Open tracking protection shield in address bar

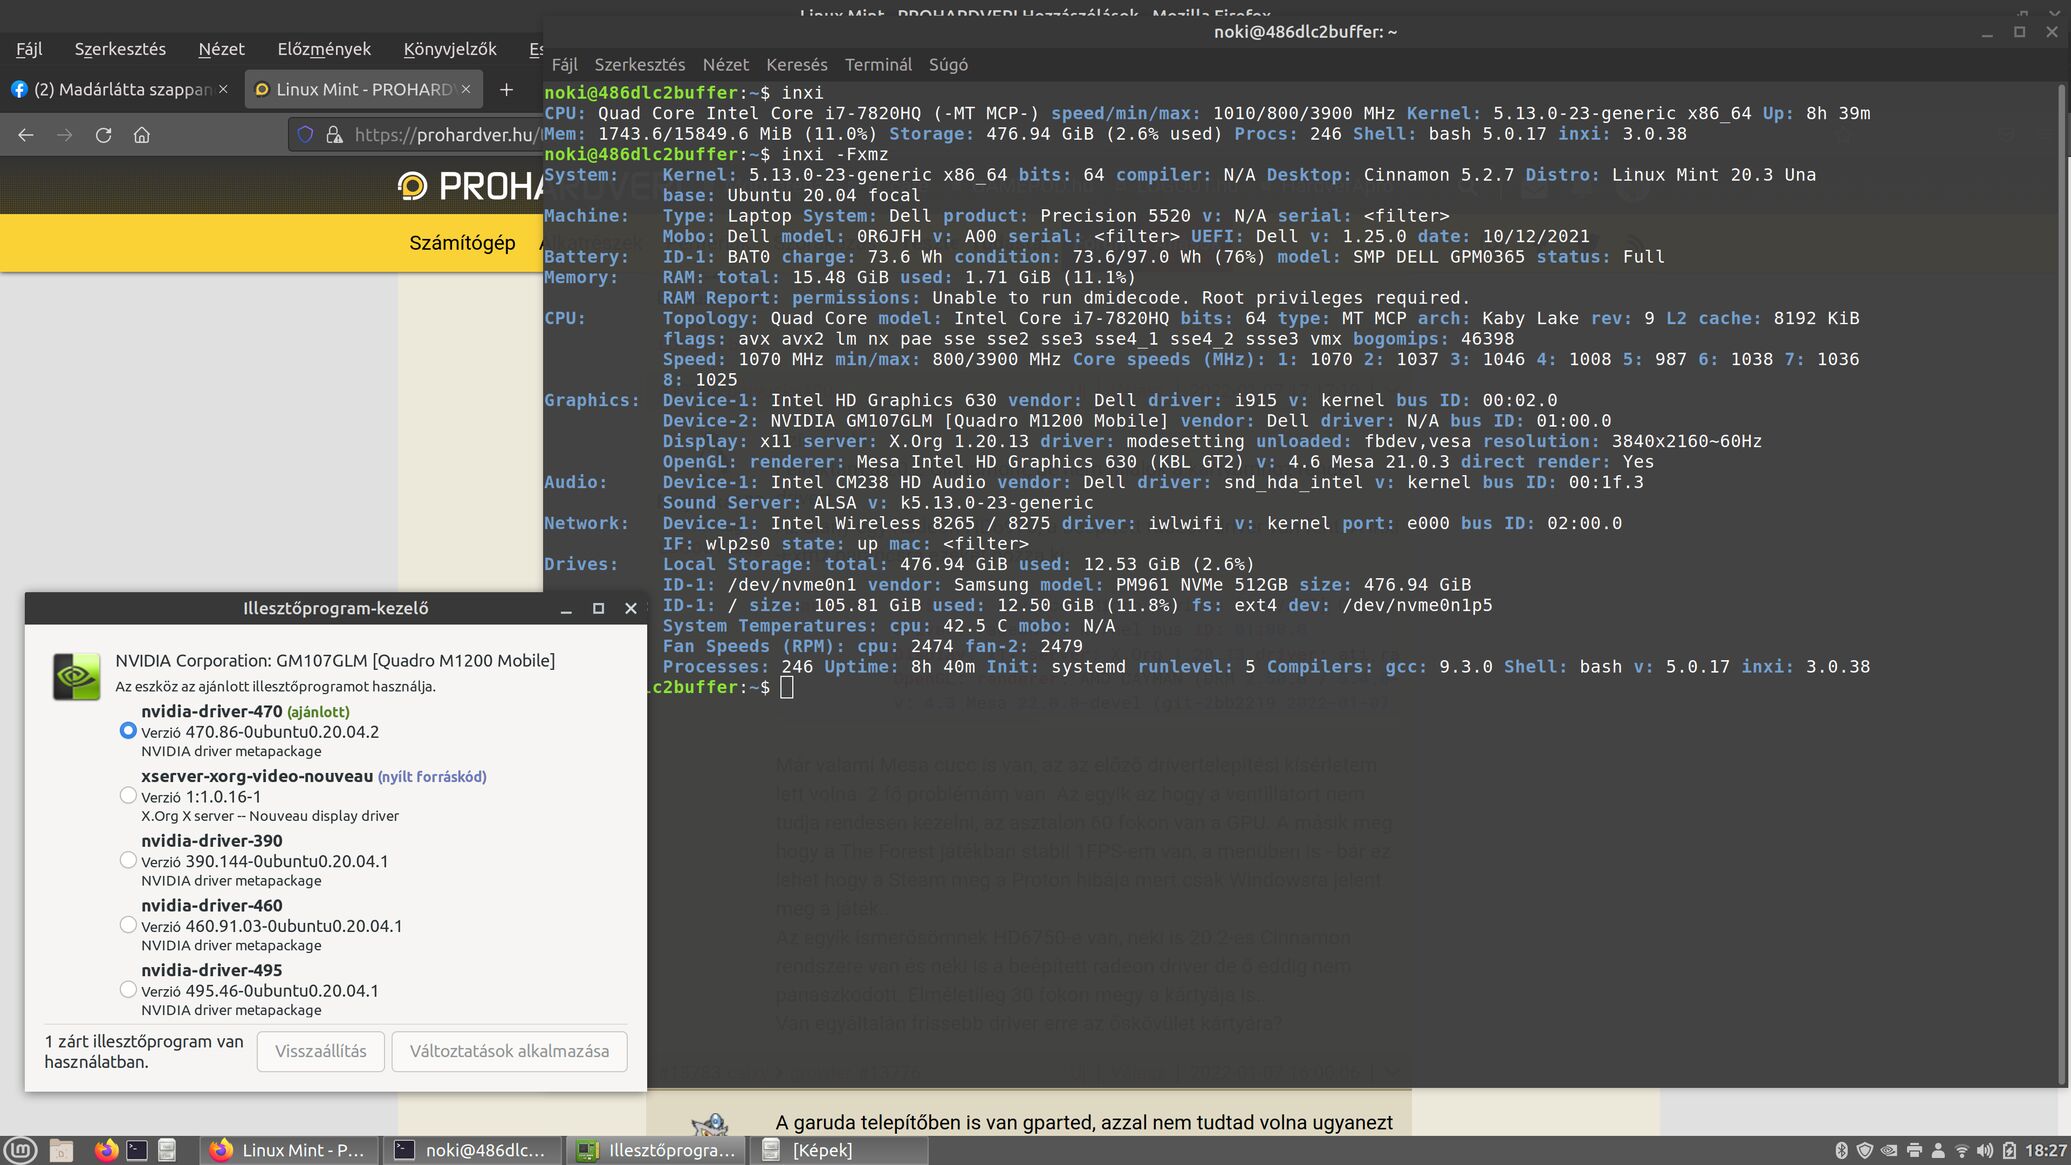point(306,135)
